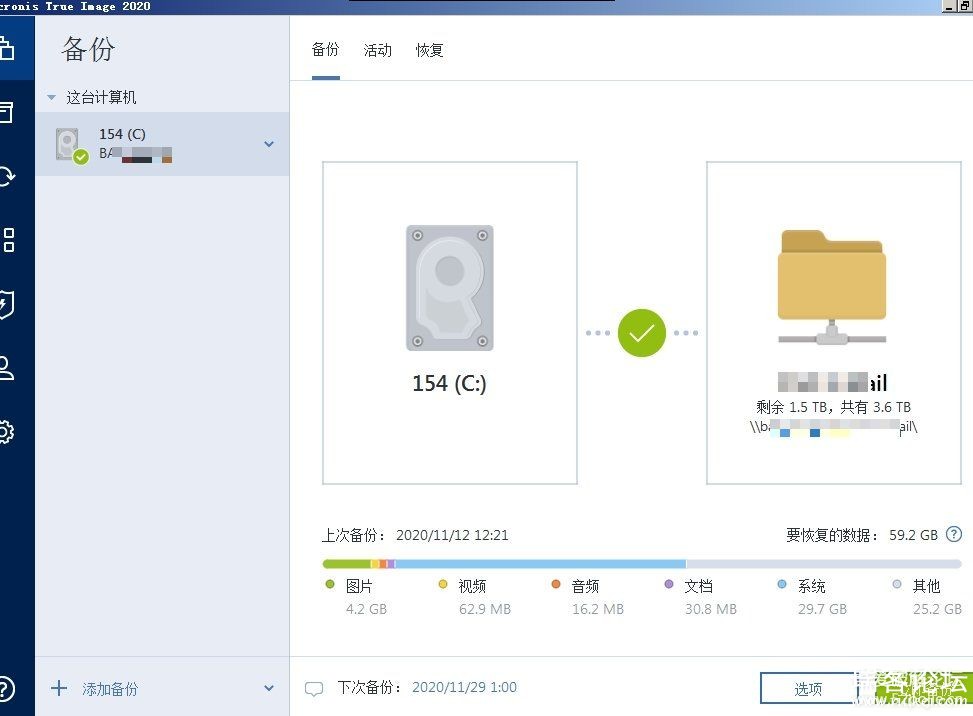Click the 选项 button

pos(808,689)
